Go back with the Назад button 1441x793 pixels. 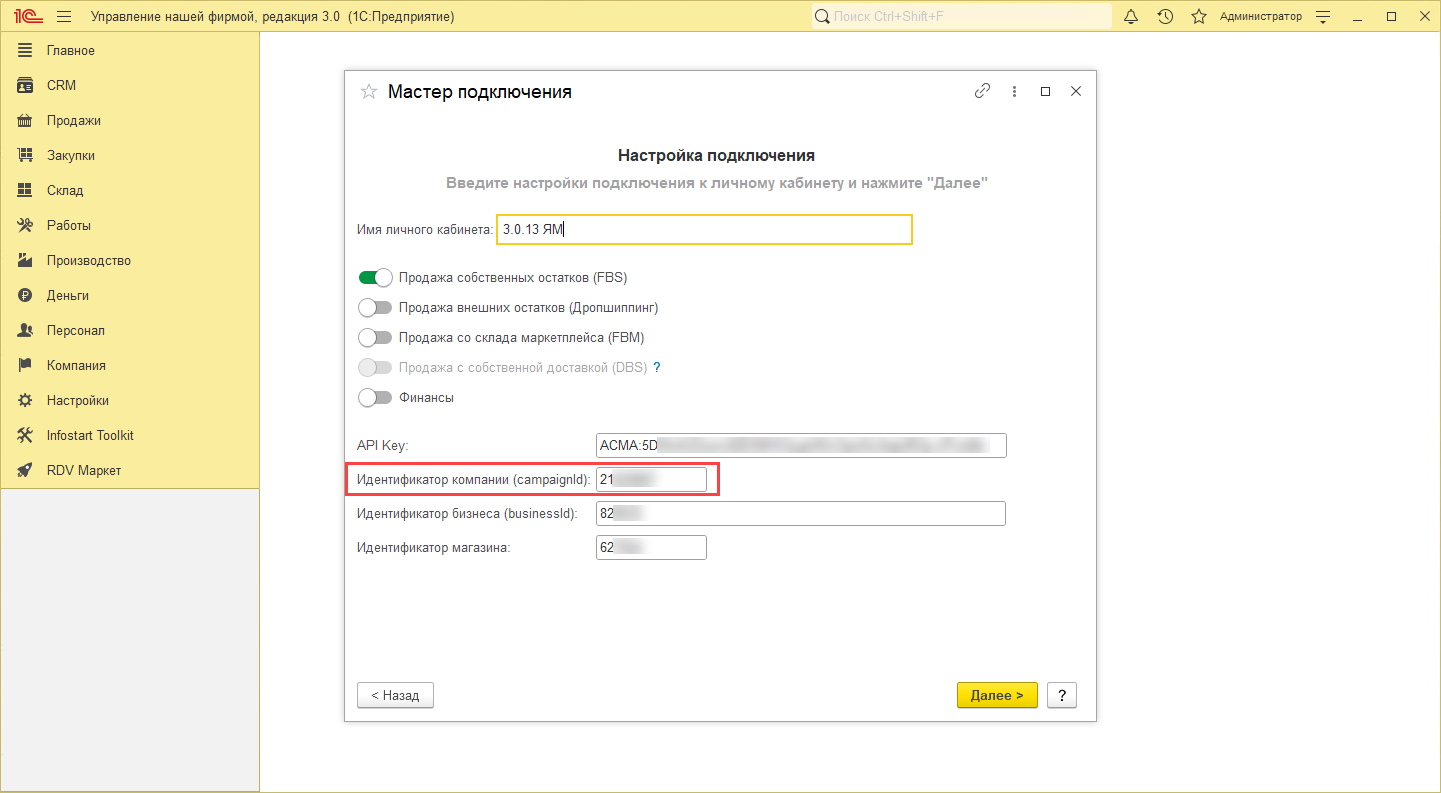395,695
